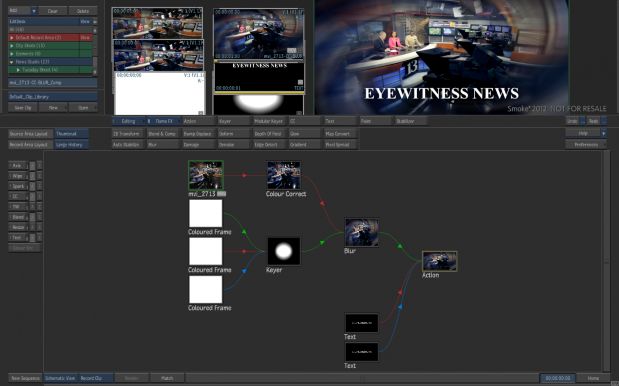
Task: Choose the 2D Transform effect
Action: (x=128, y=134)
